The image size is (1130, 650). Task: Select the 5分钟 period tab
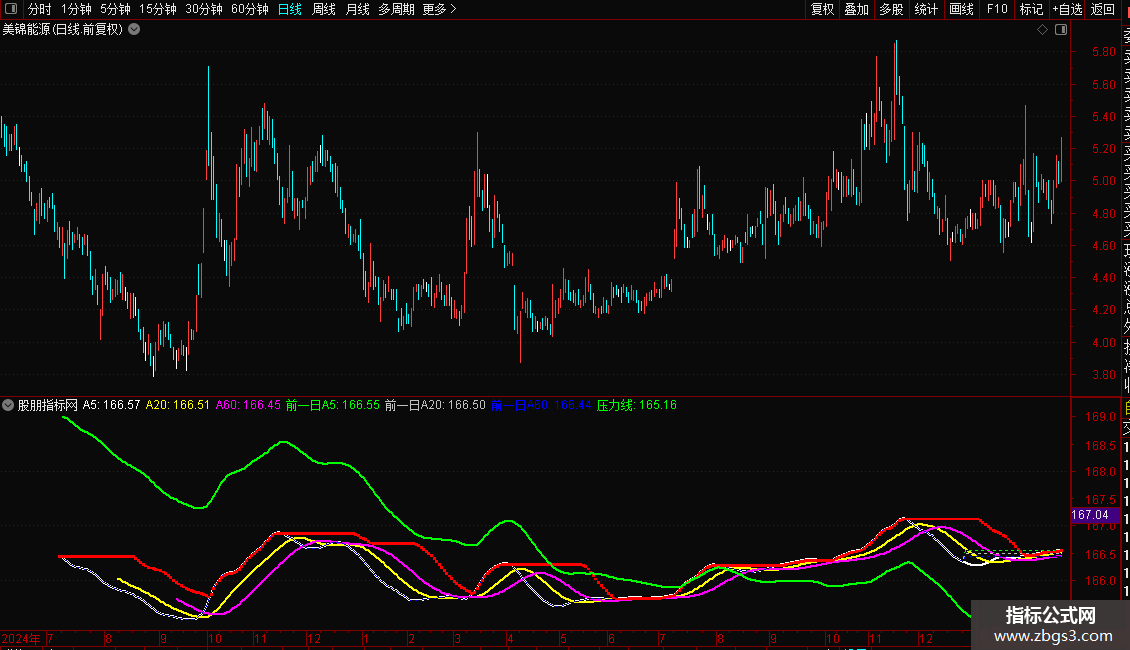coord(115,9)
